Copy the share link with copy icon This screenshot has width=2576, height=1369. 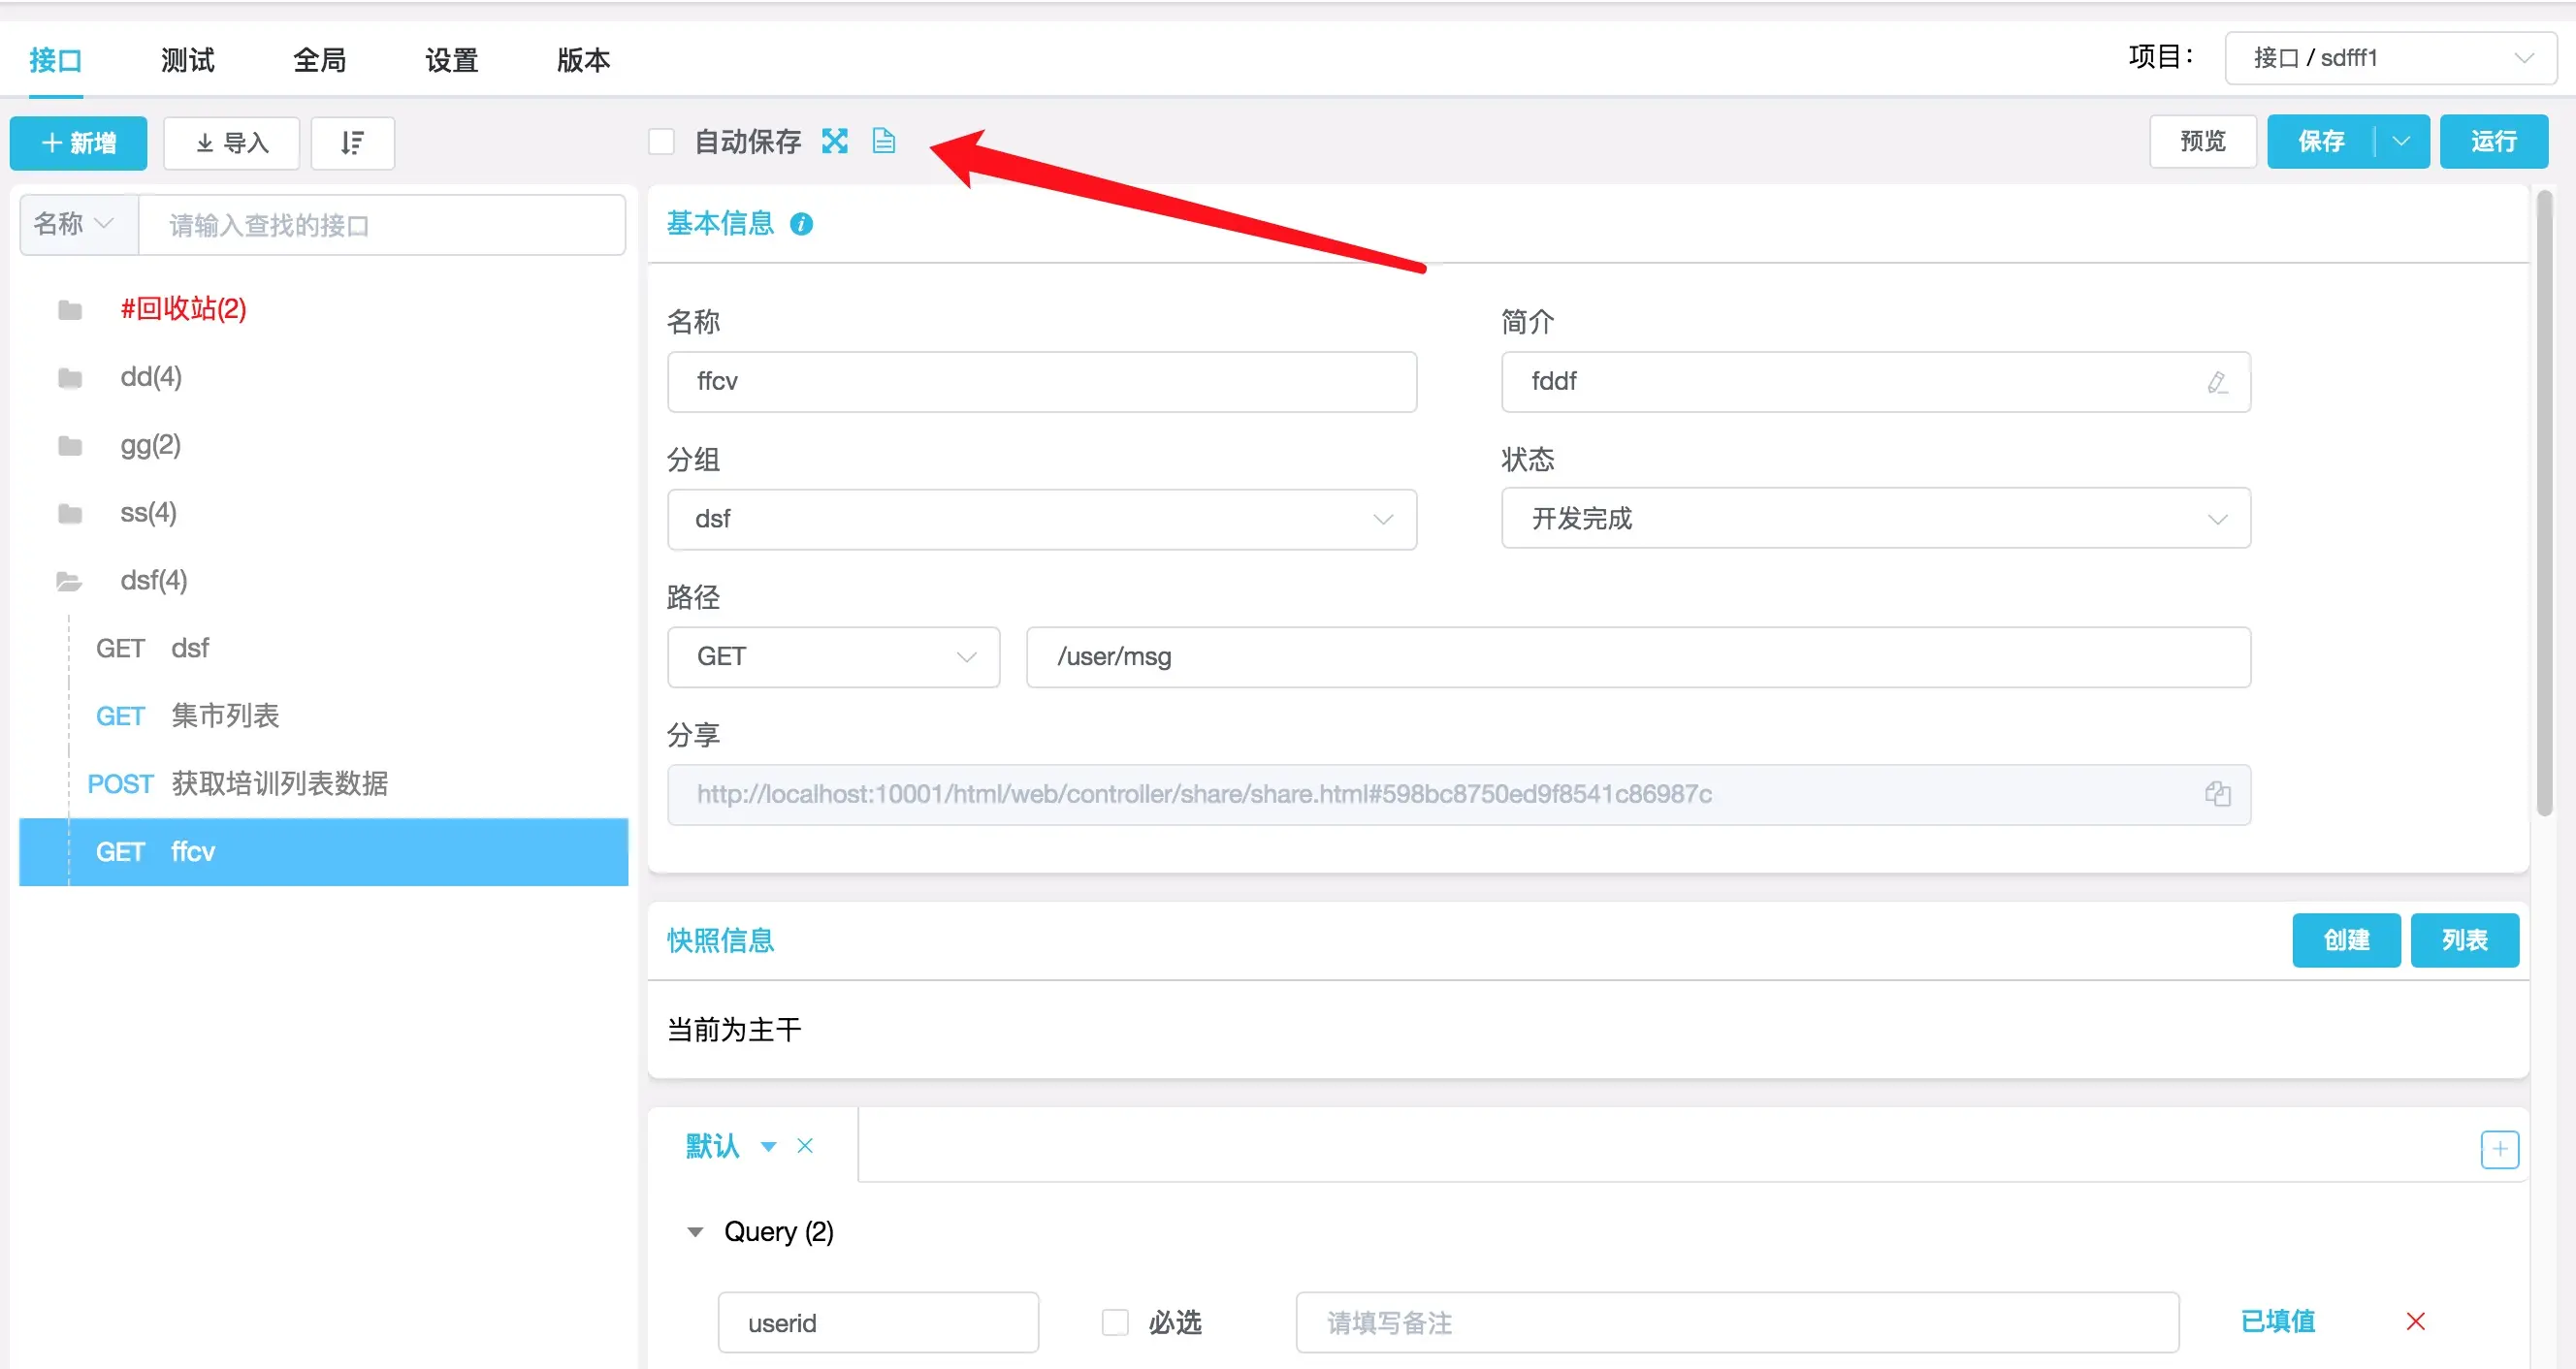click(2216, 794)
